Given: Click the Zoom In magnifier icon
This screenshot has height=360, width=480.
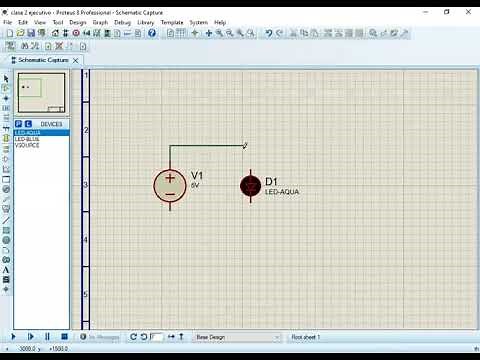Looking at the screenshot, I should point(219,33).
